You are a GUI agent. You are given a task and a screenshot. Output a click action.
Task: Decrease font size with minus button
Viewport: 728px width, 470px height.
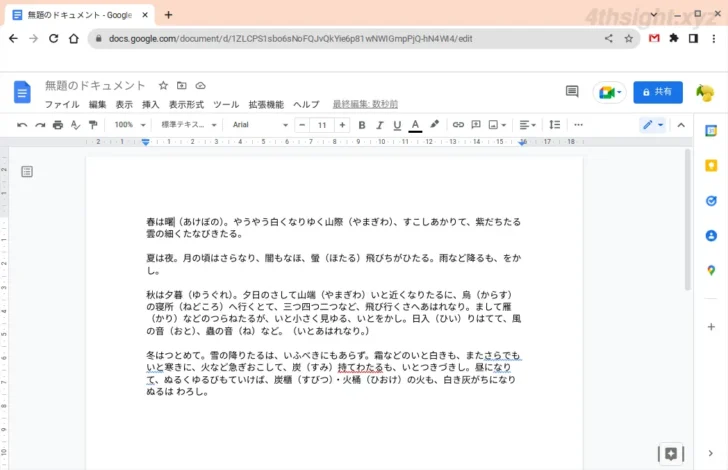click(x=302, y=125)
